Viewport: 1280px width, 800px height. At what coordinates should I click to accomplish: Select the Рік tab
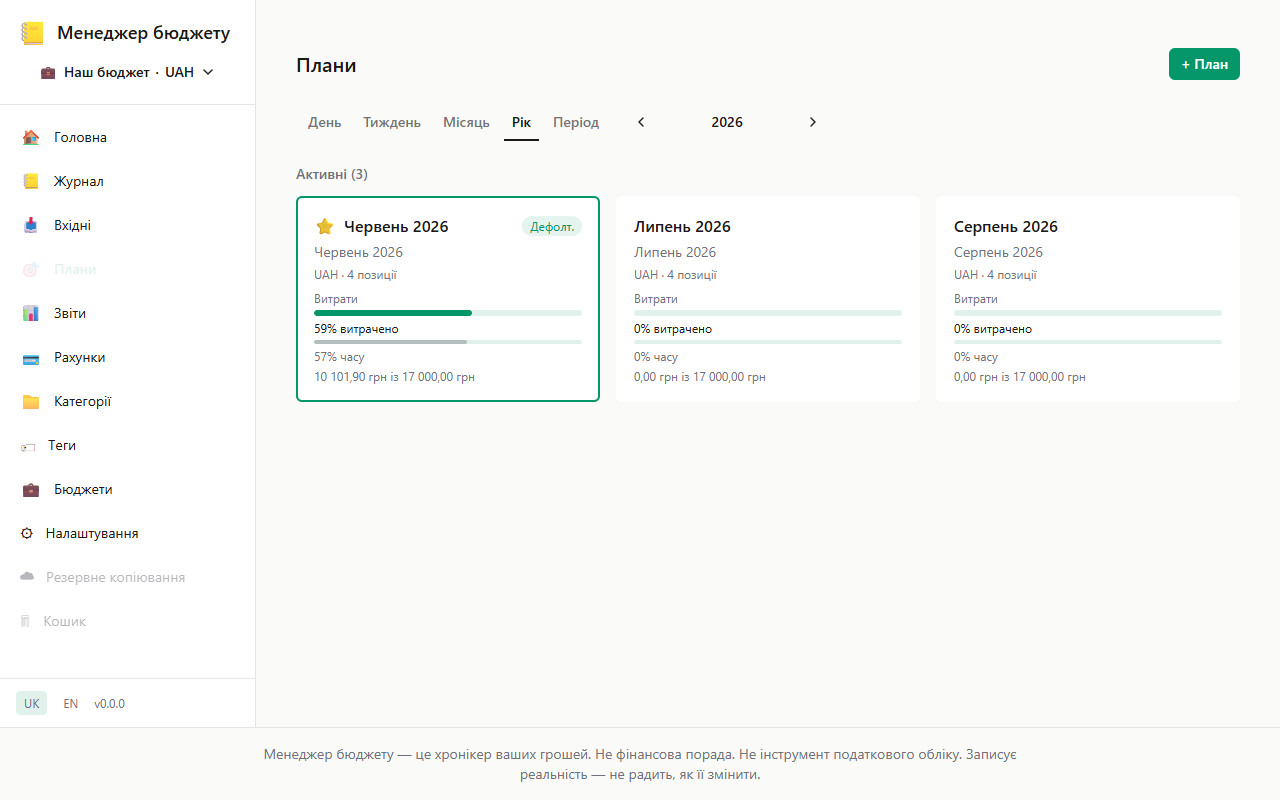pyautogui.click(x=521, y=122)
